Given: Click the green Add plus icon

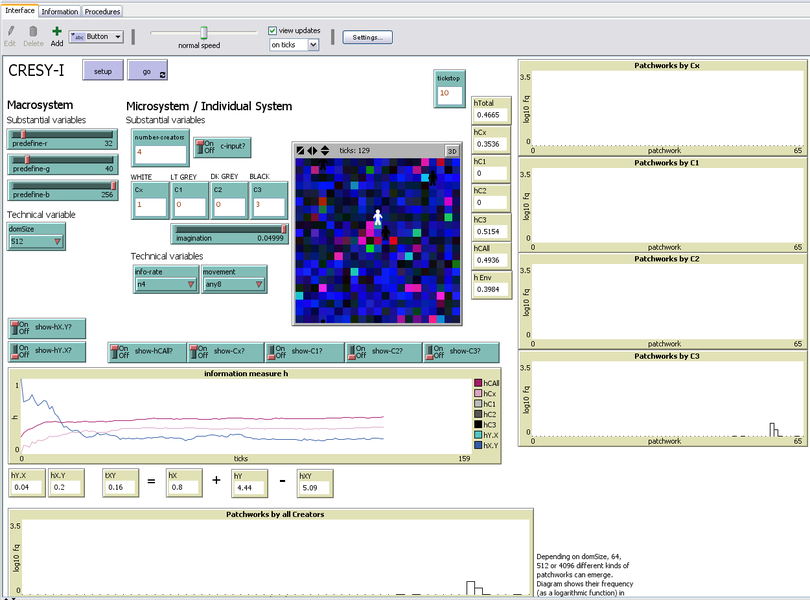Looking at the screenshot, I should click(x=57, y=32).
